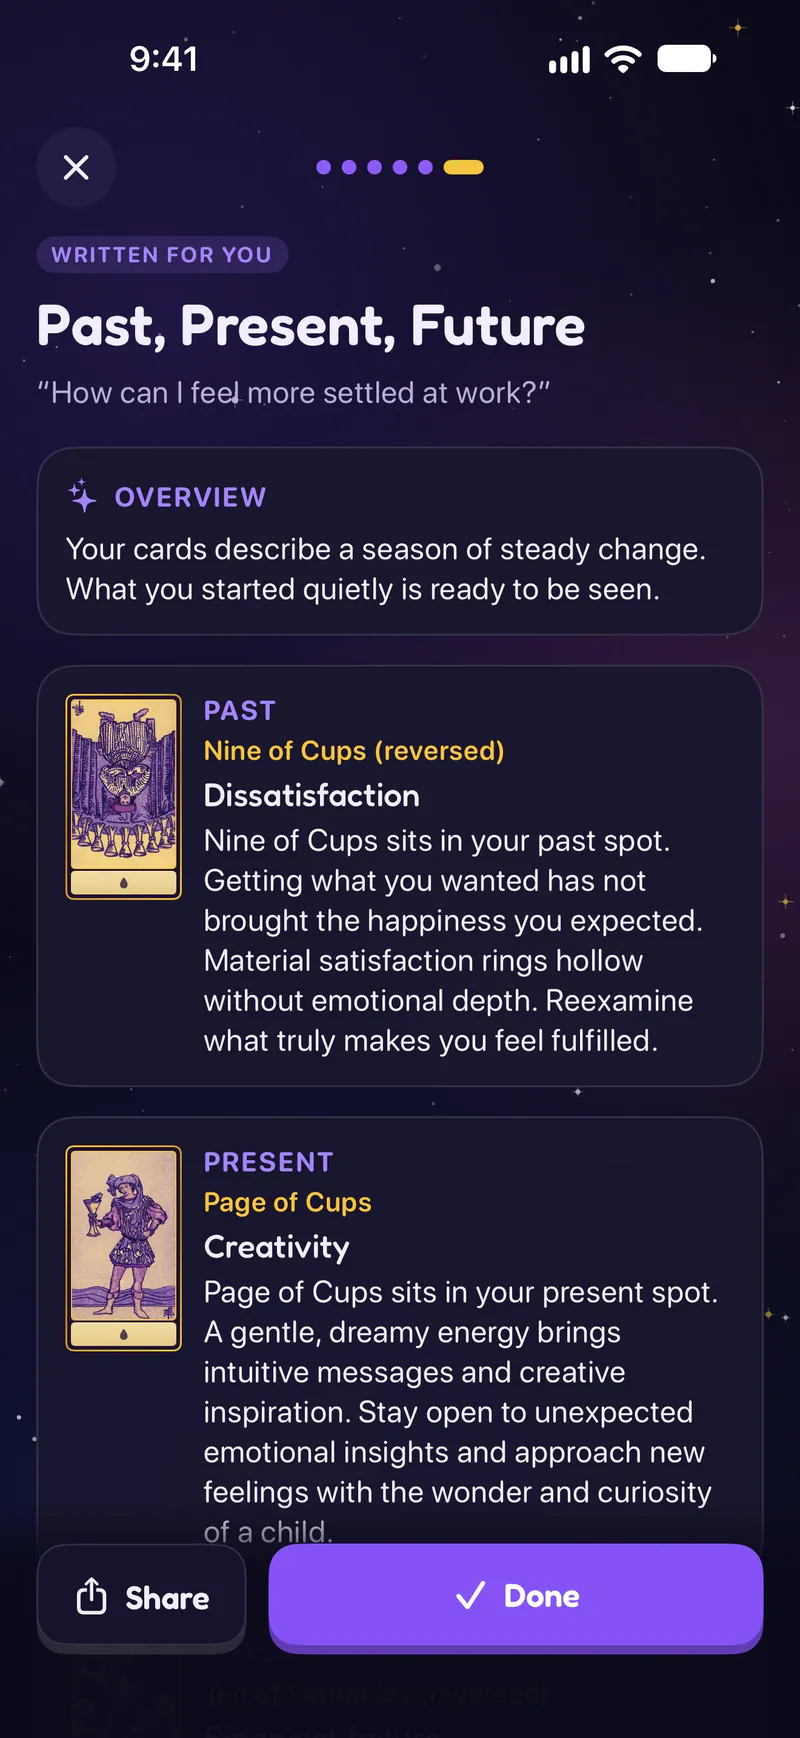The width and height of the screenshot is (800, 1738).
Task: Jump to the first progress dot
Action: coord(323,167)
